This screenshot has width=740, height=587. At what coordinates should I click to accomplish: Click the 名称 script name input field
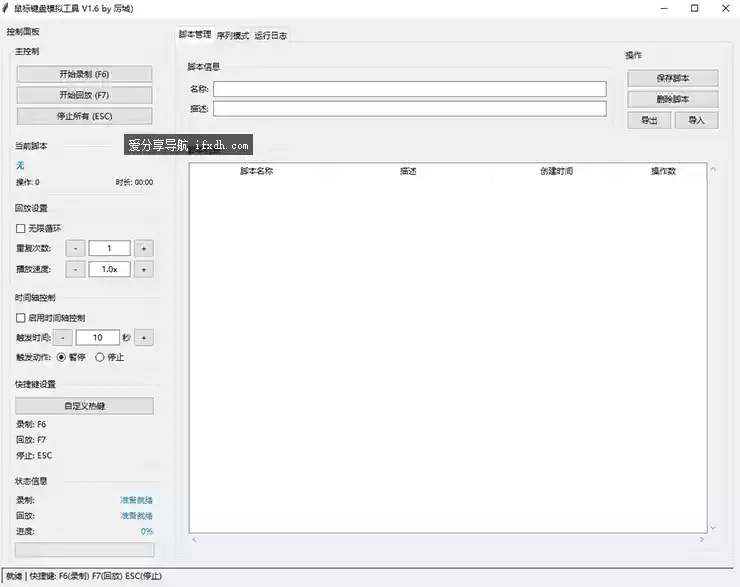[409, 89]
